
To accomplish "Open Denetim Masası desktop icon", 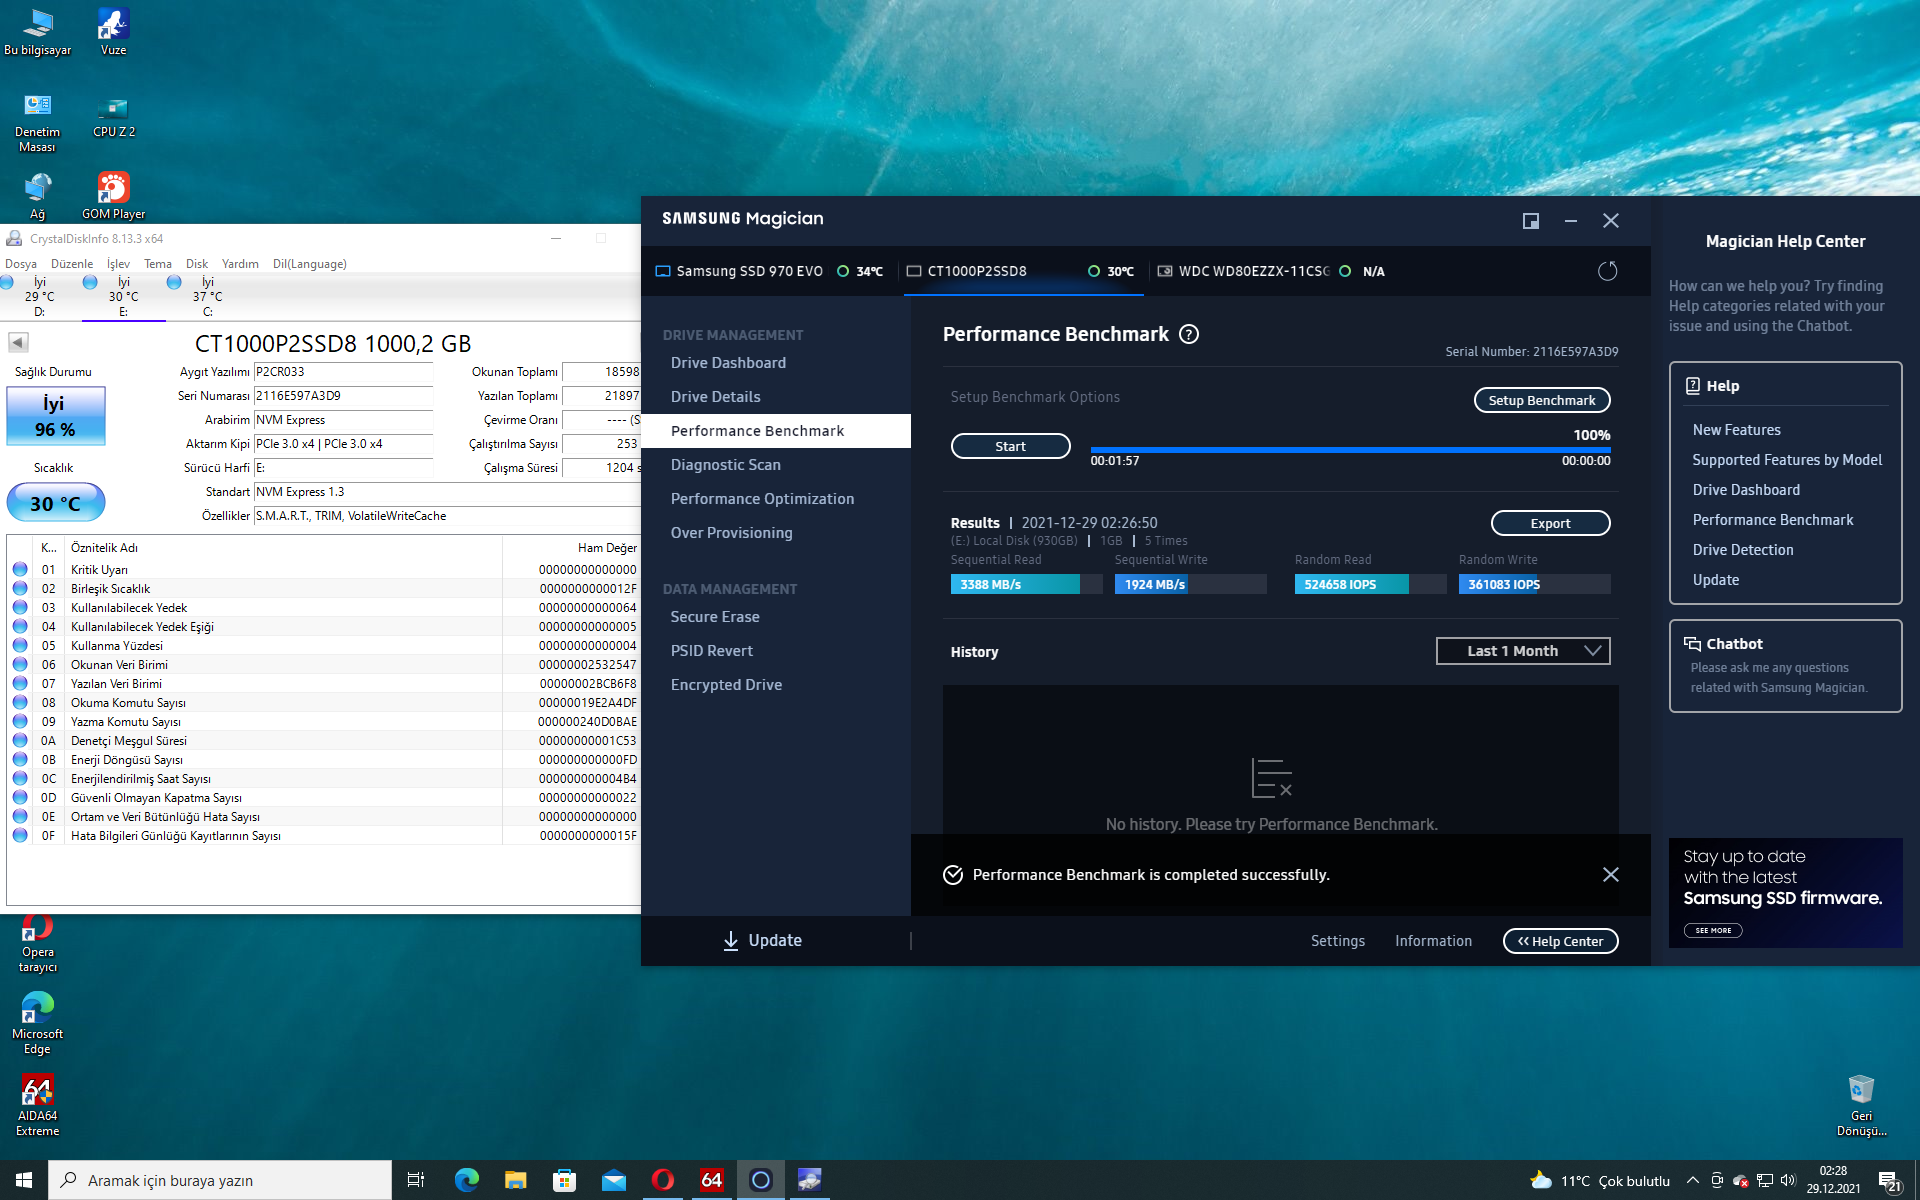I will coord(37,122).
